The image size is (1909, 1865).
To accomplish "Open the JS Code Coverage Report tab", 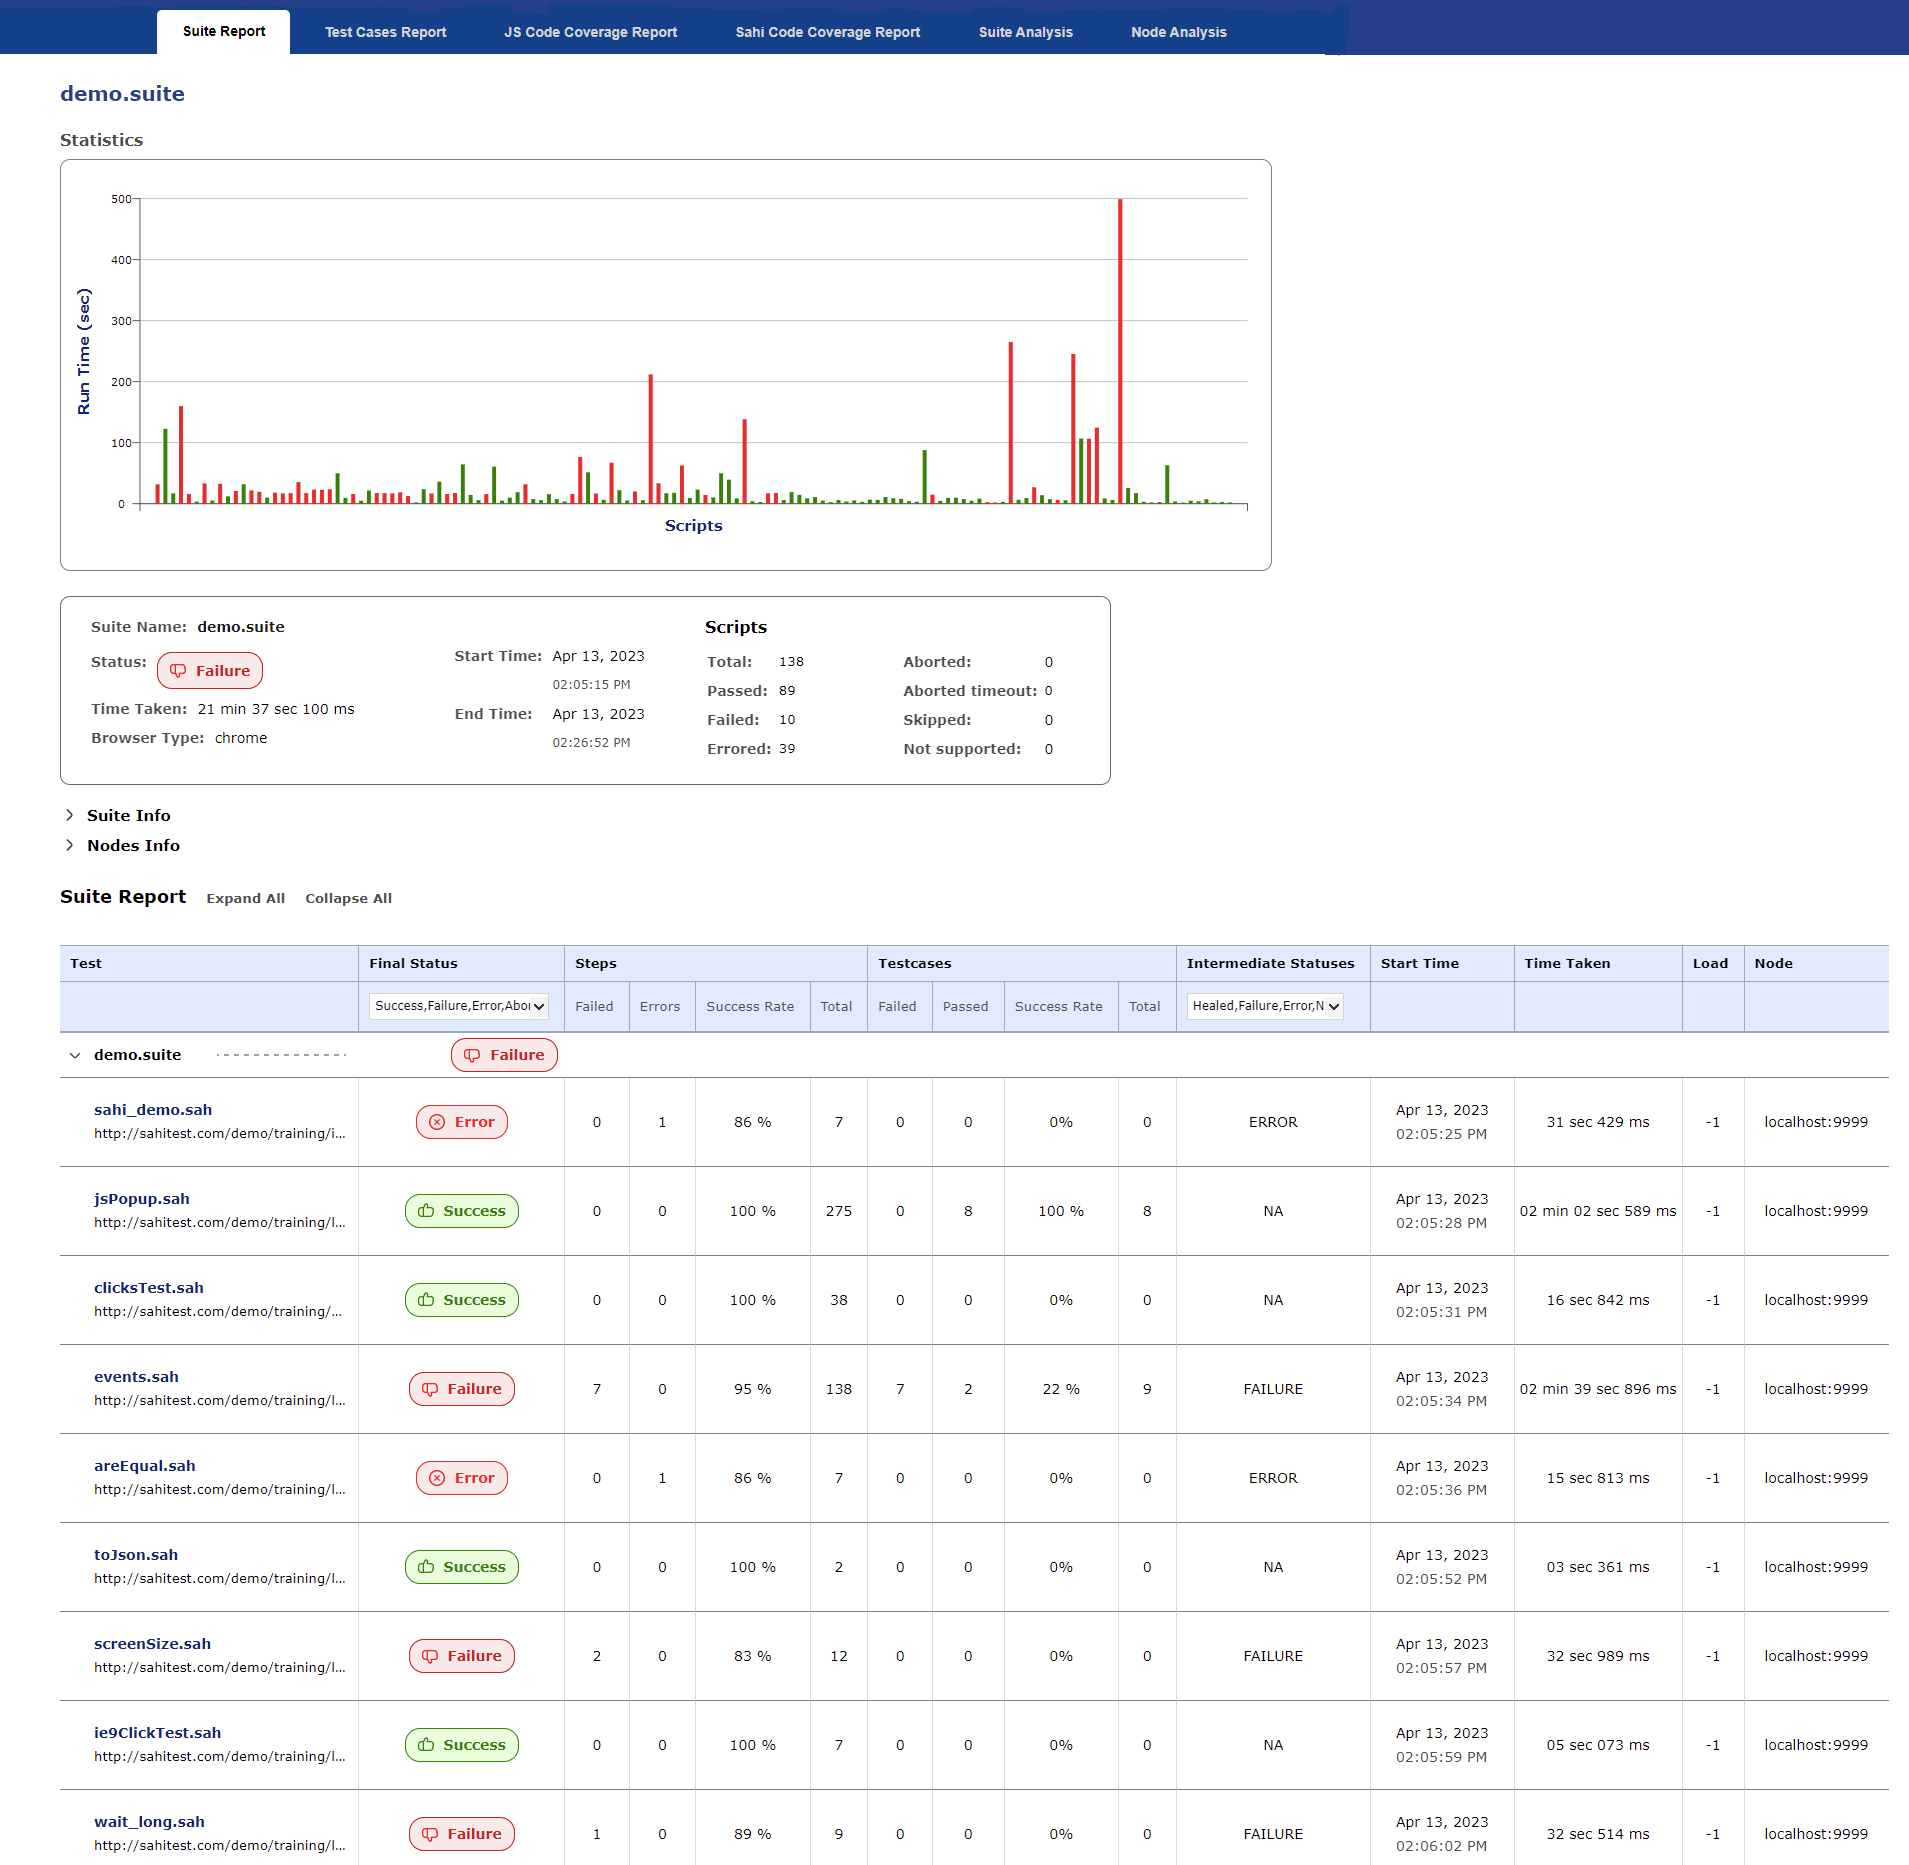I will tap(590, 32).
